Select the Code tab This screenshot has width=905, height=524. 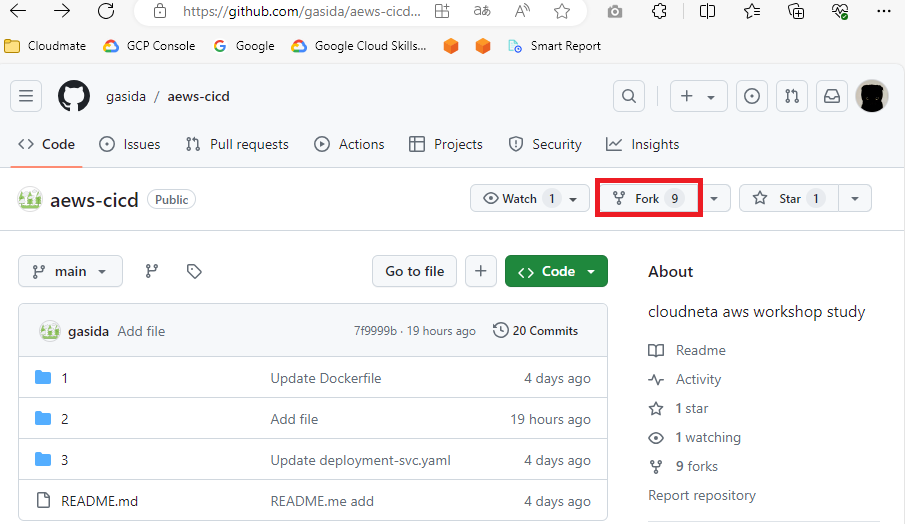pyautogui.click(x=47, y=144)
